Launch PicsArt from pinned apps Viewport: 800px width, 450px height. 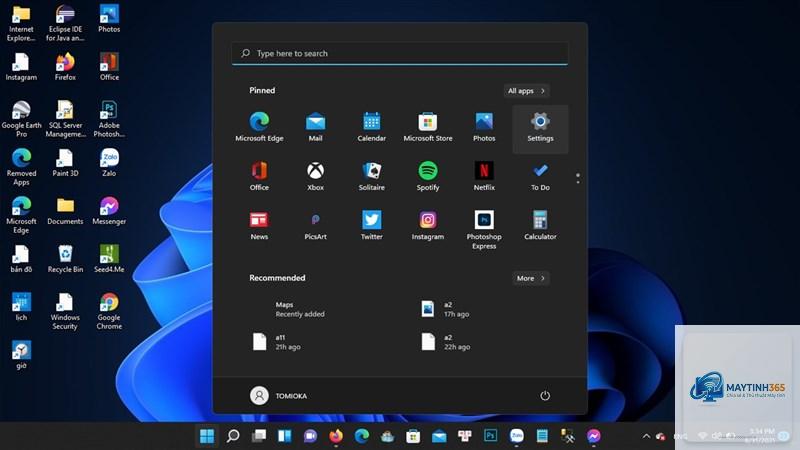315,225
